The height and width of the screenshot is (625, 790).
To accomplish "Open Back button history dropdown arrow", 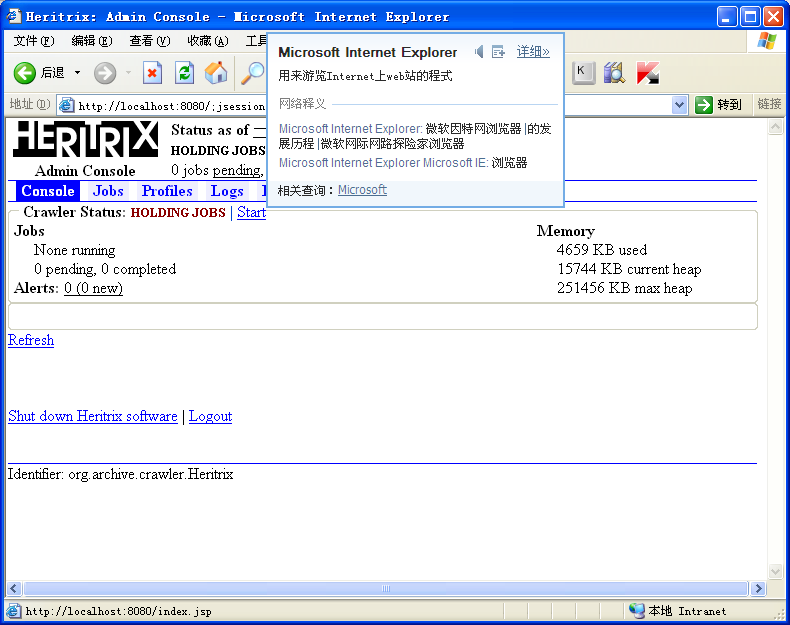I will [78, 73].
